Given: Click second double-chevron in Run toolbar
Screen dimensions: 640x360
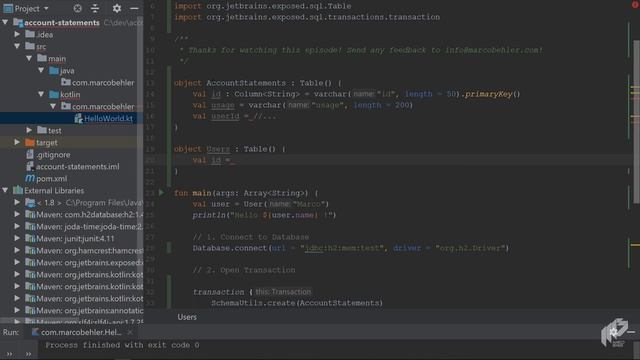Looking at the screenshot, I should [28, 354].
